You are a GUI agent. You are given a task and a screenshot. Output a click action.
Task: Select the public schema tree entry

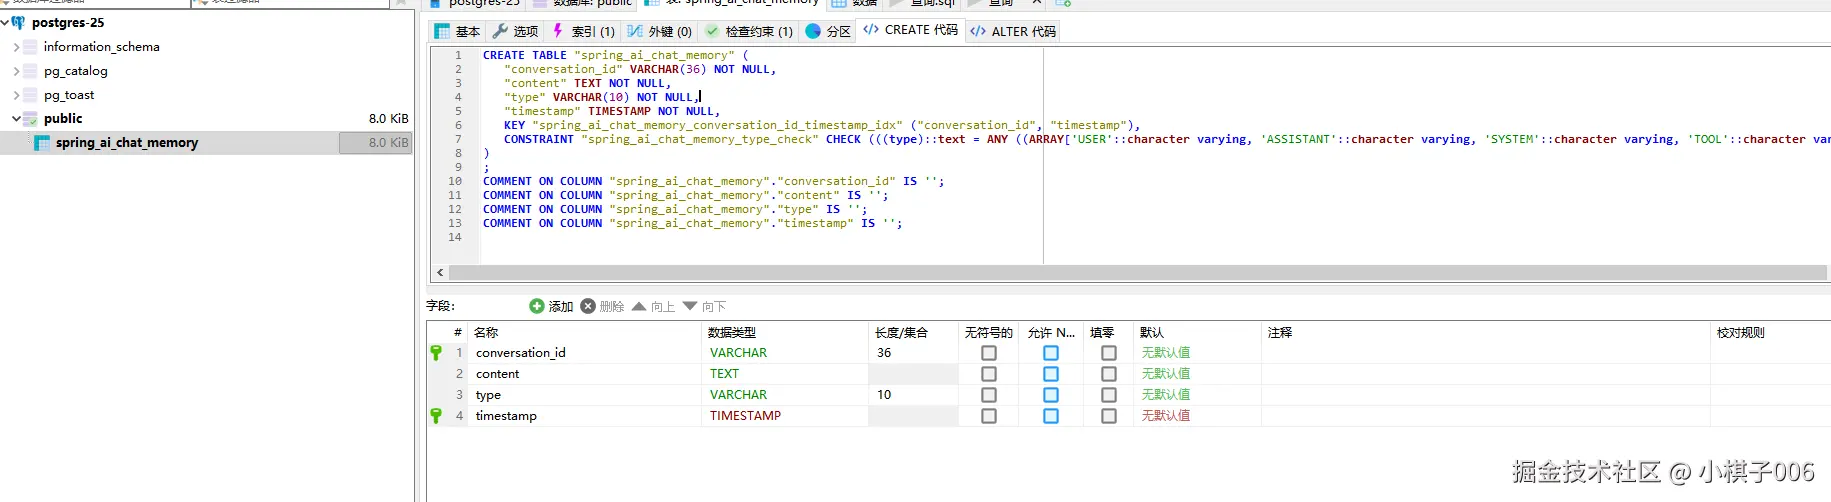(63, 119)
